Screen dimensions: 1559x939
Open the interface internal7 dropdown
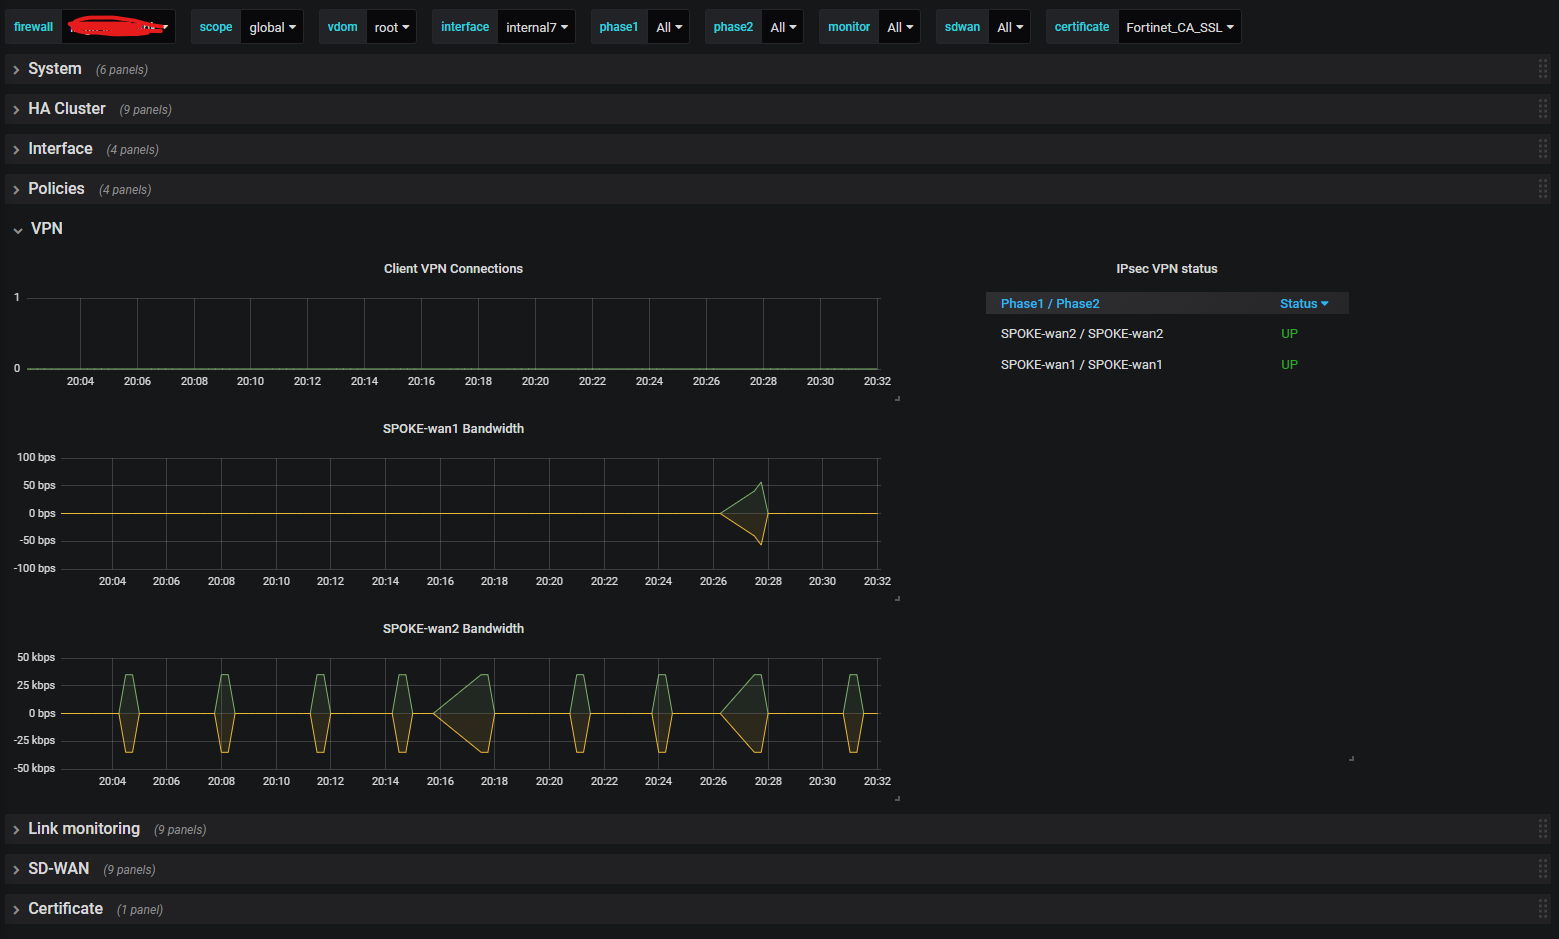[536, 27]
